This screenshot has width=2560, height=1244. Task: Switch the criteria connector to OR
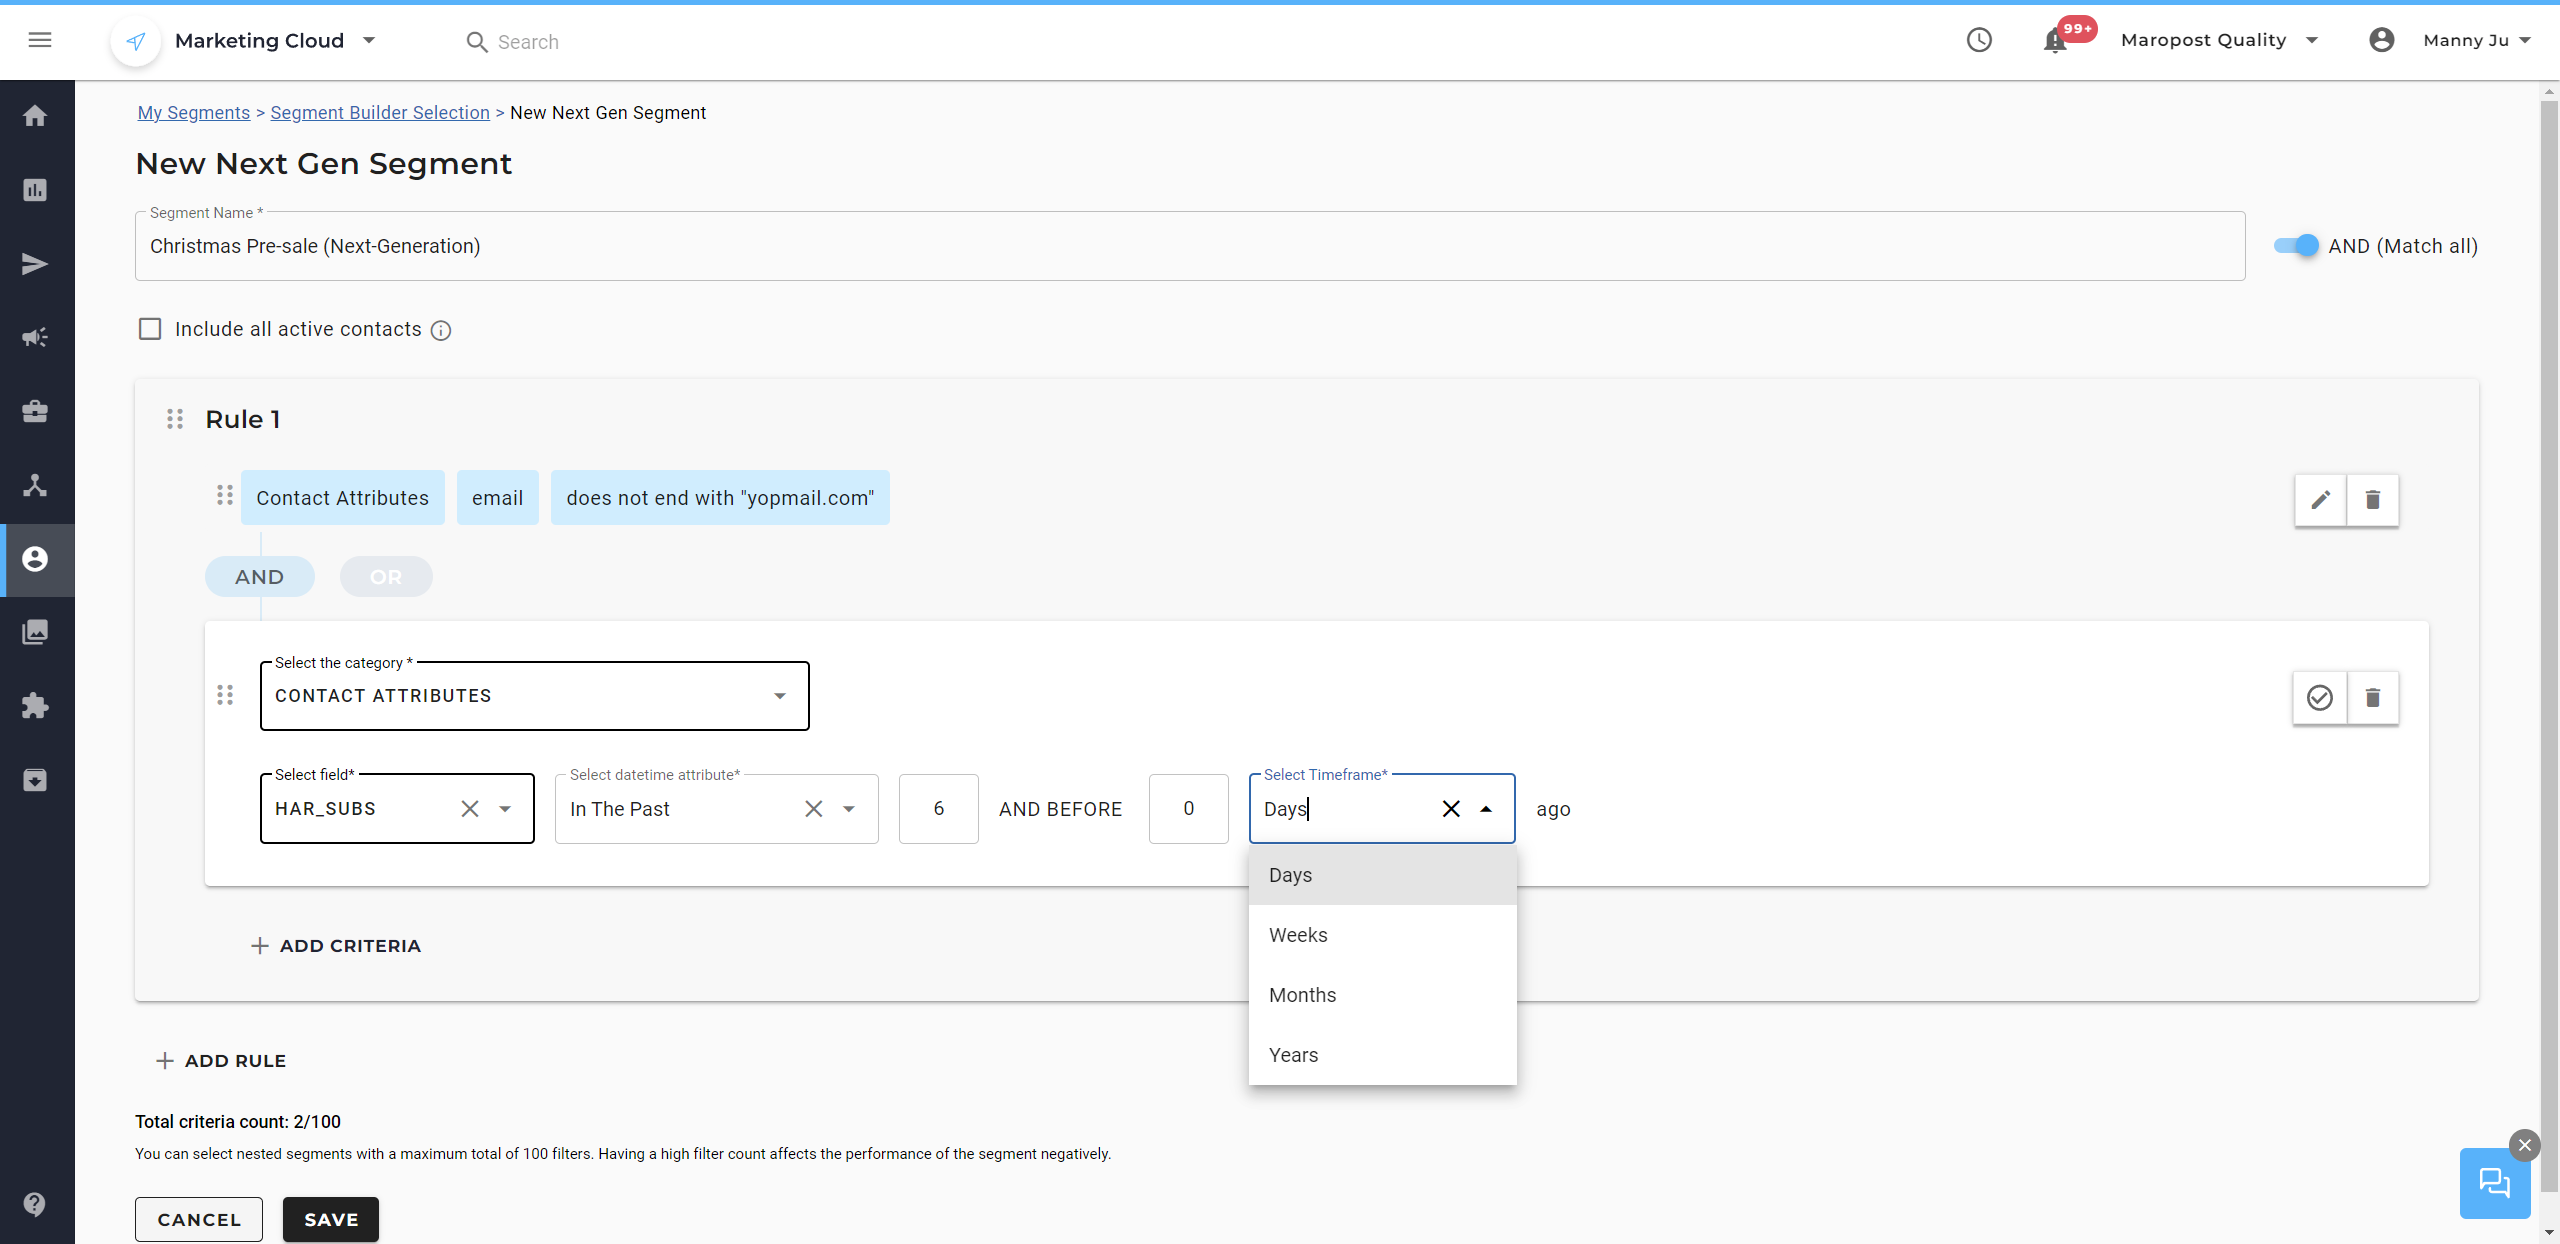(386, 577)
